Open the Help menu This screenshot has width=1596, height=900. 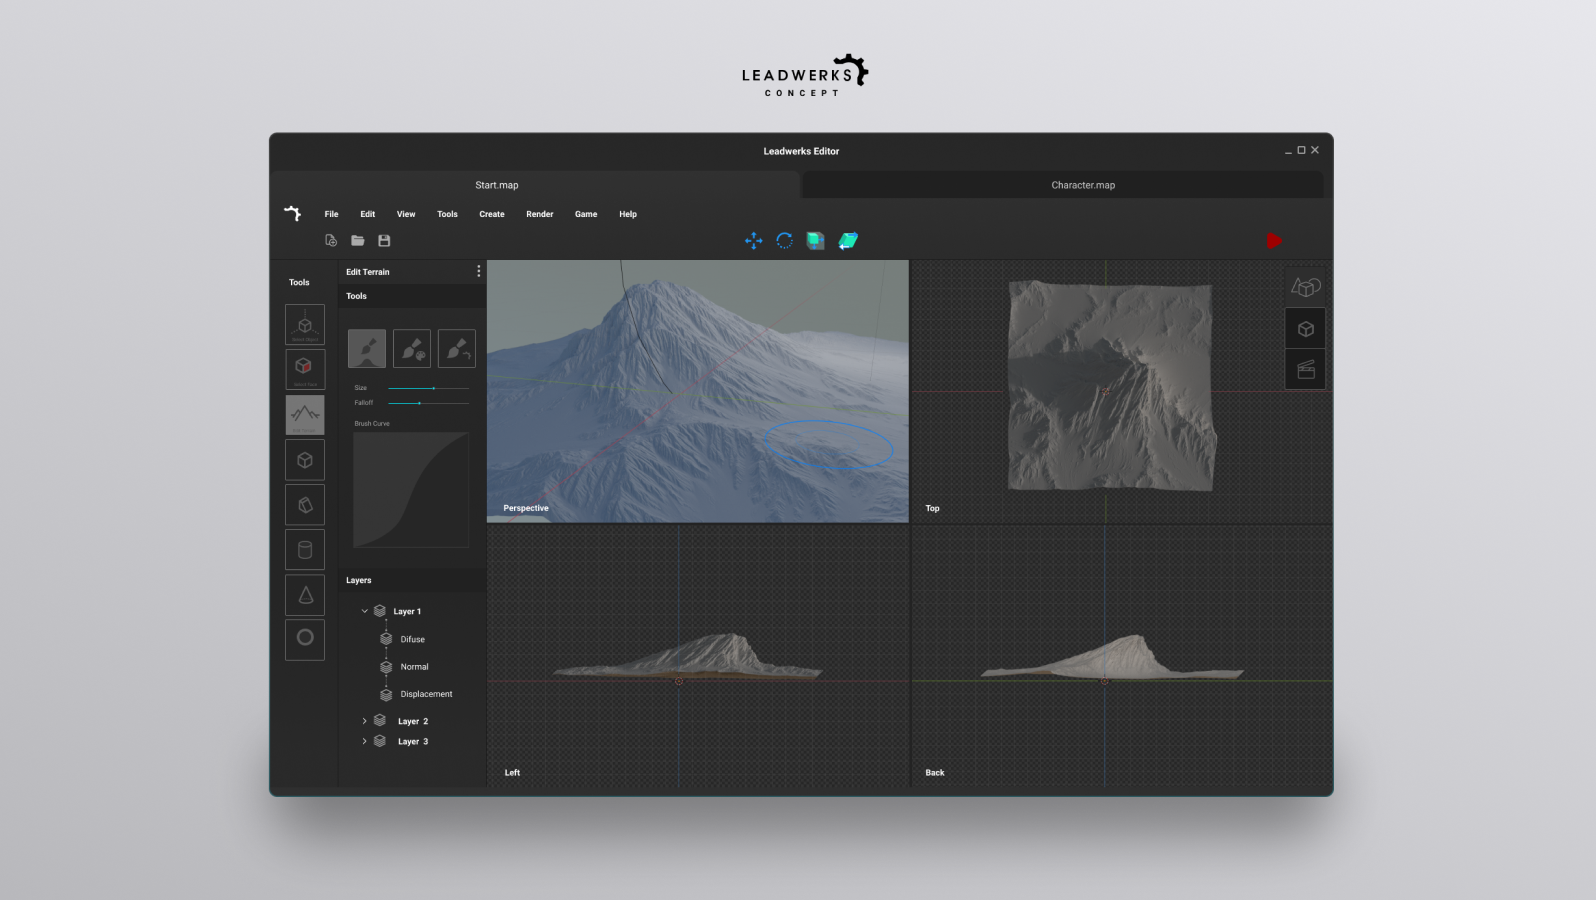click(x=628, y=214)
